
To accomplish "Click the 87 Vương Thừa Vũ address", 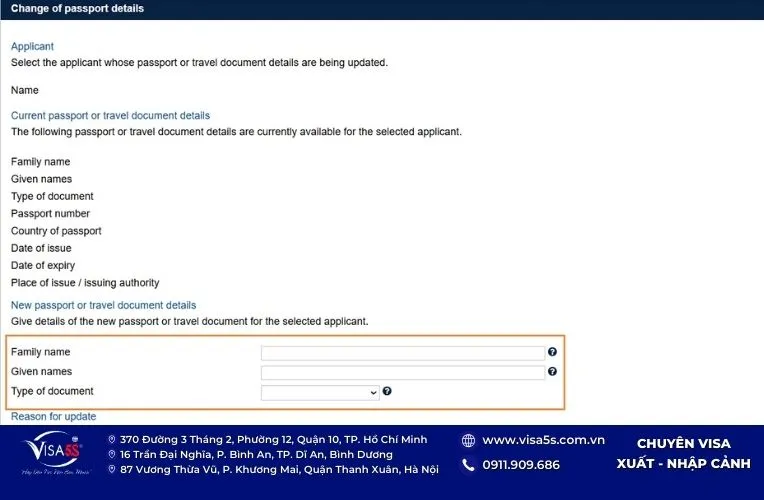I will [x=279, y=469].
